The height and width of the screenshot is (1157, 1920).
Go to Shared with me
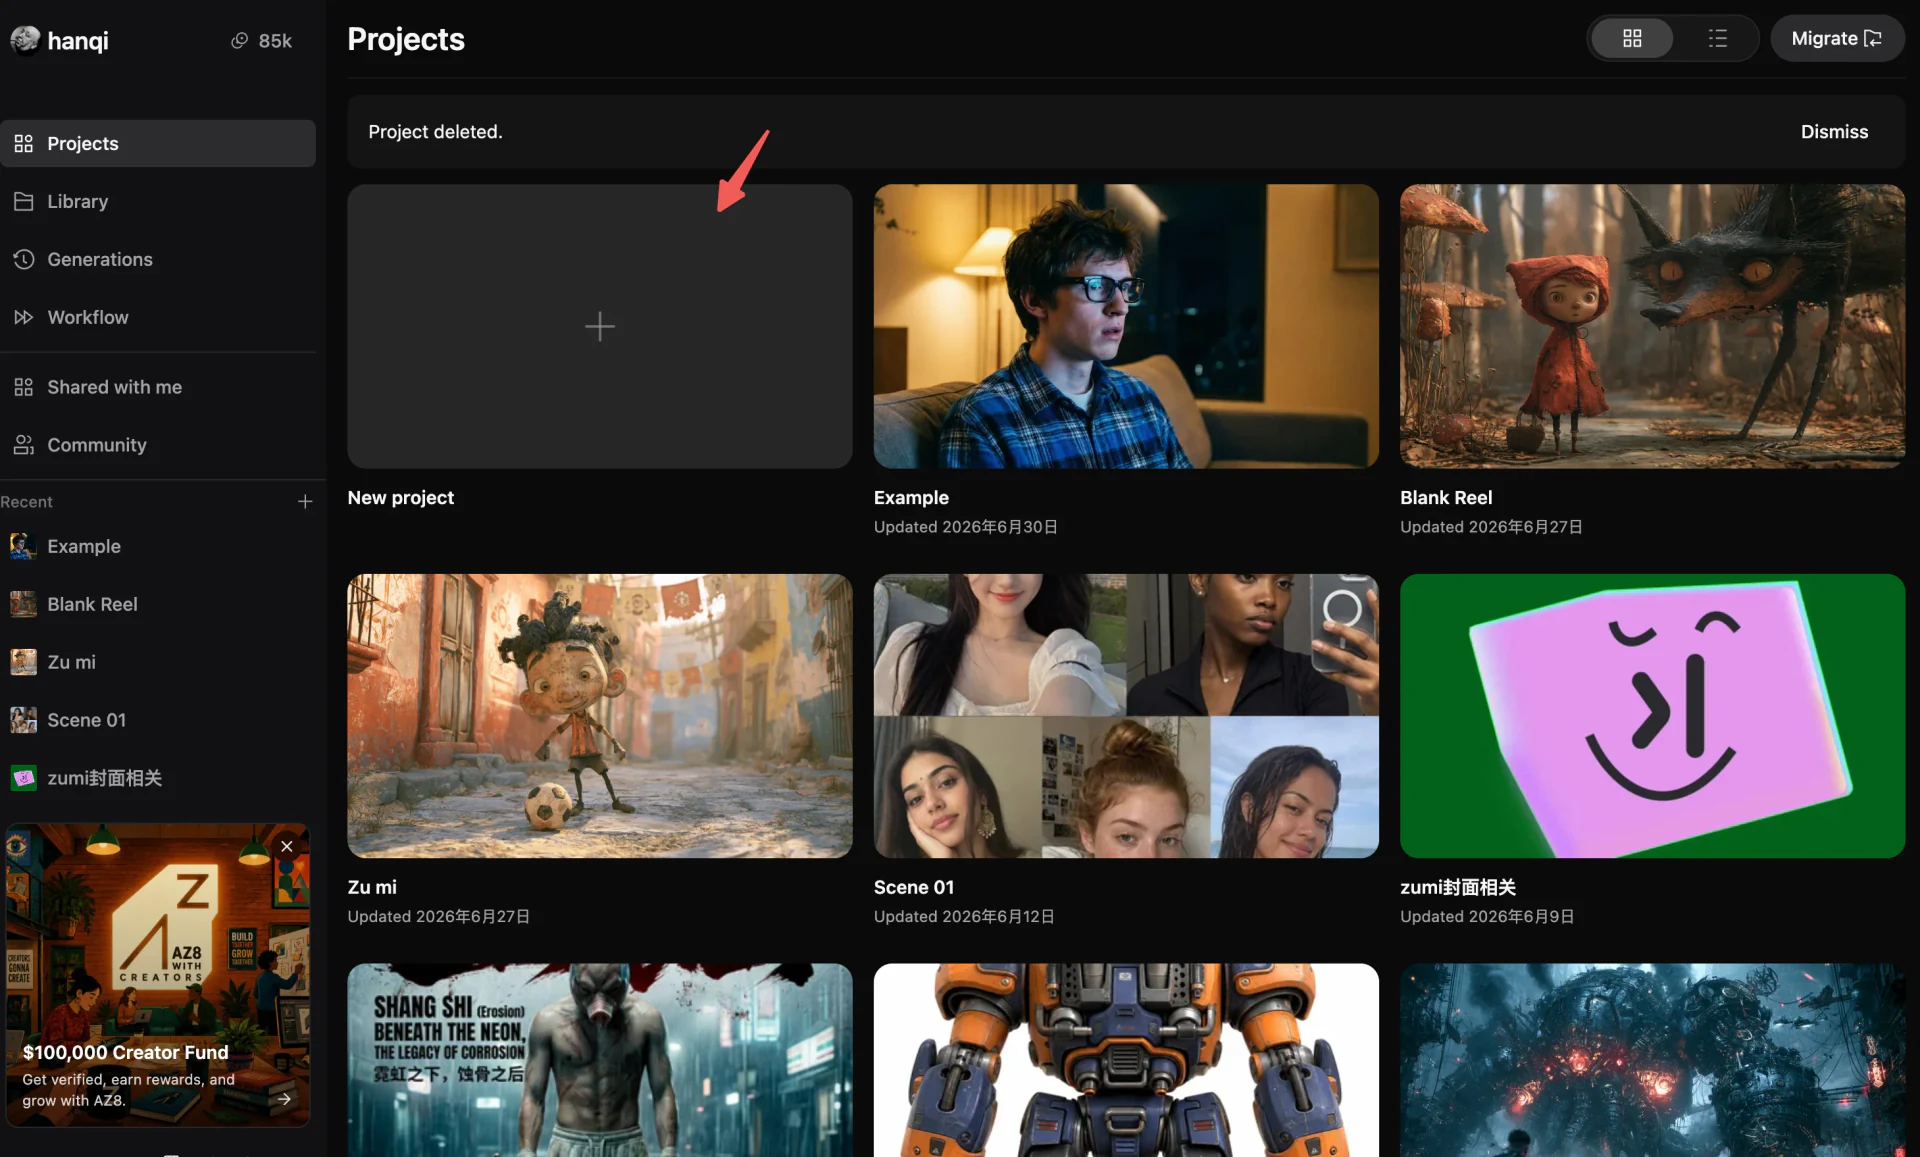158,387
